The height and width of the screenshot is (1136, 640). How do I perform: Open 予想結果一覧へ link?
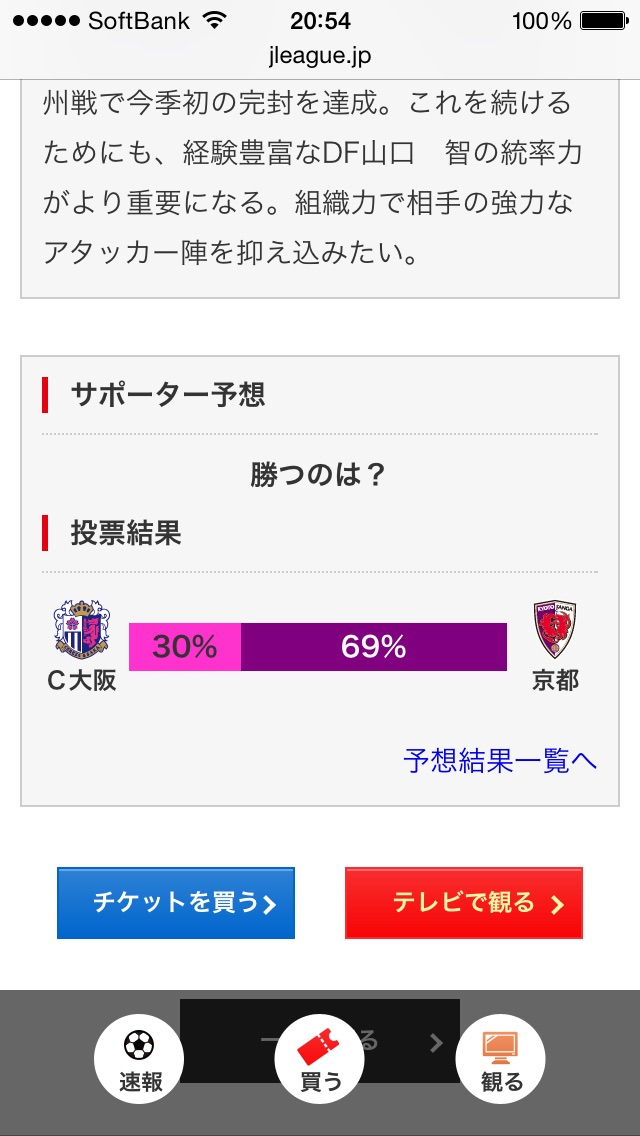pos(500,760)
